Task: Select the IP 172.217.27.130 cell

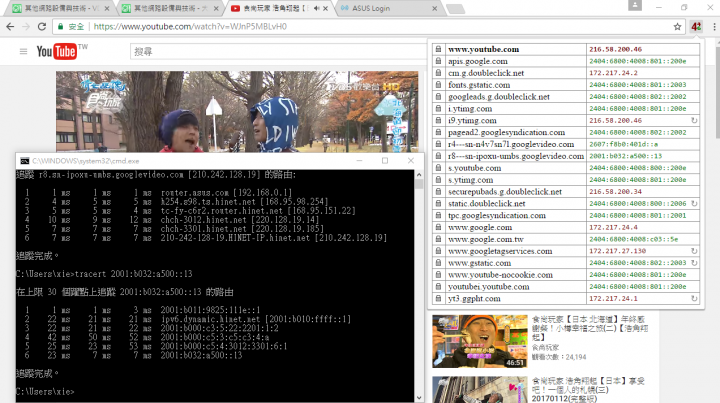Action: (643, 251)
